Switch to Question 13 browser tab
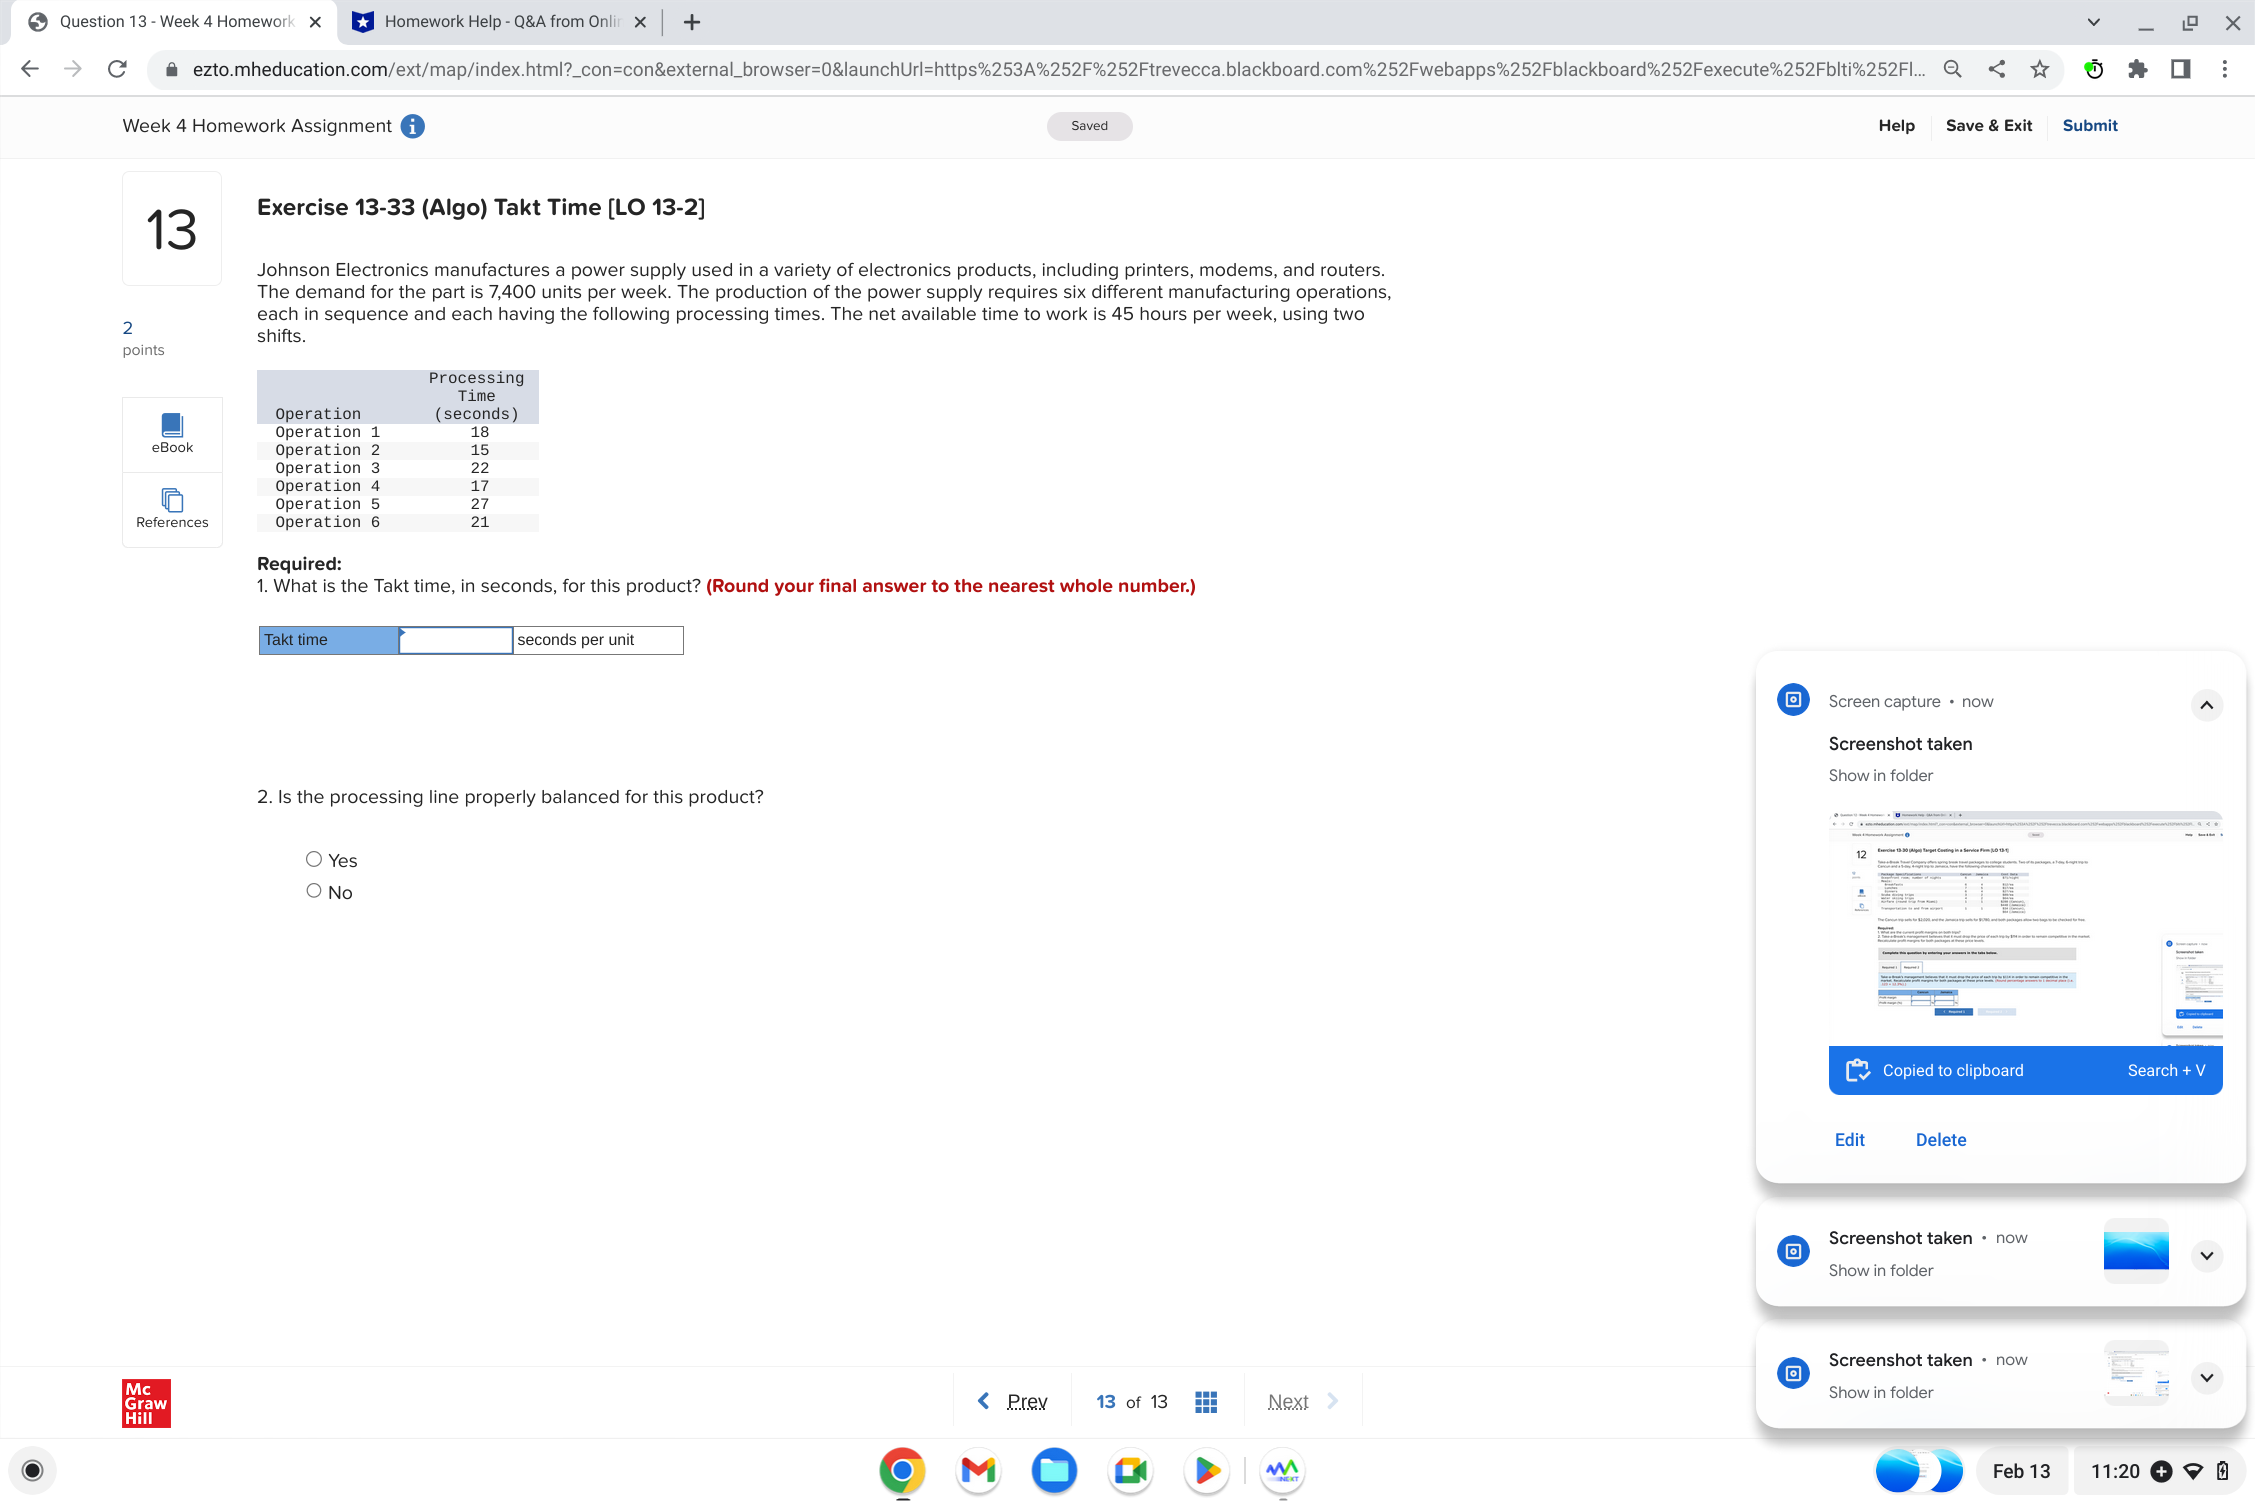 coord(175,22)
